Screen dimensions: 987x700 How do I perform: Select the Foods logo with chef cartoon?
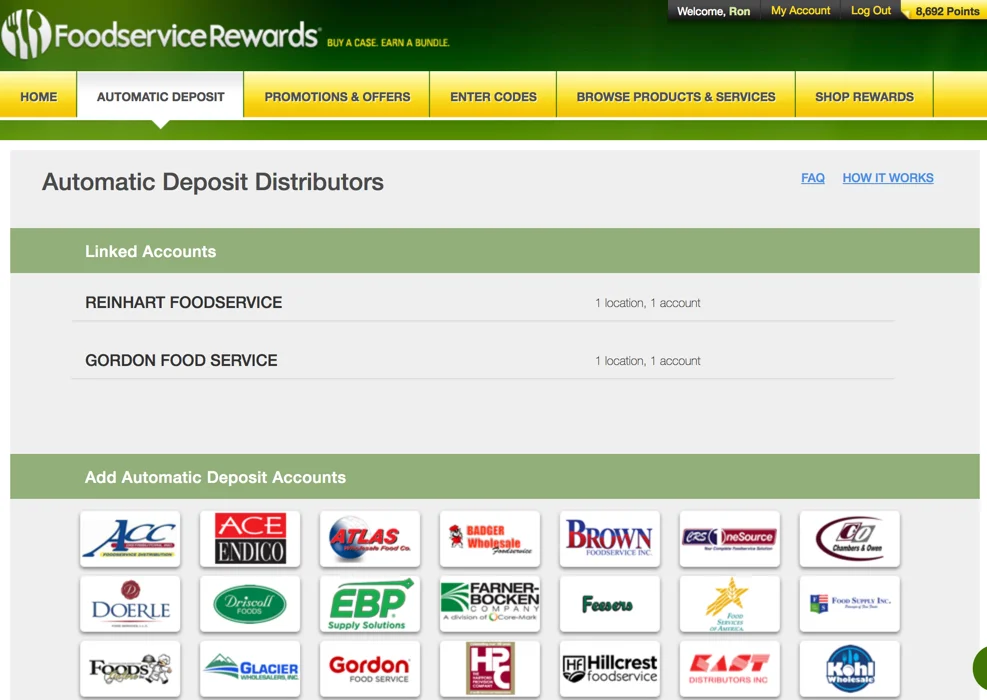coord(130,669)
